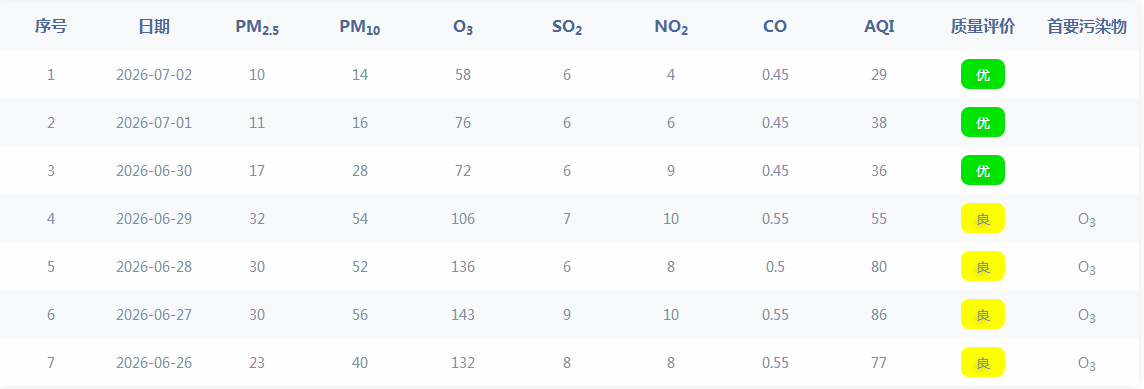
Task: Click O3 pollutant label for 2026-06-29
Action: [x=1086, y=220]
